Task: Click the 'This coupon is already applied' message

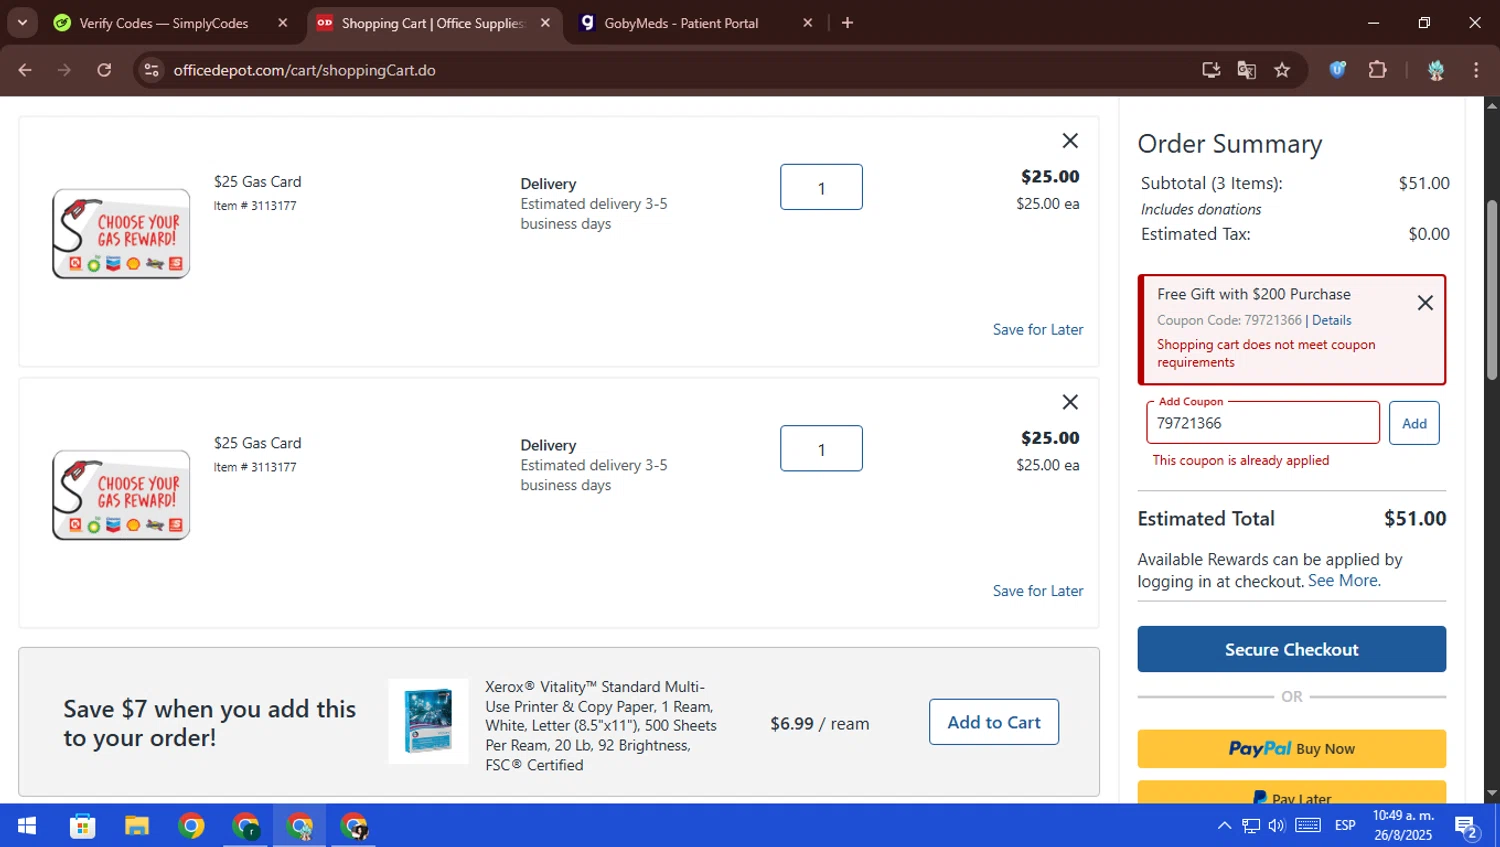Action: (1241, 461)
